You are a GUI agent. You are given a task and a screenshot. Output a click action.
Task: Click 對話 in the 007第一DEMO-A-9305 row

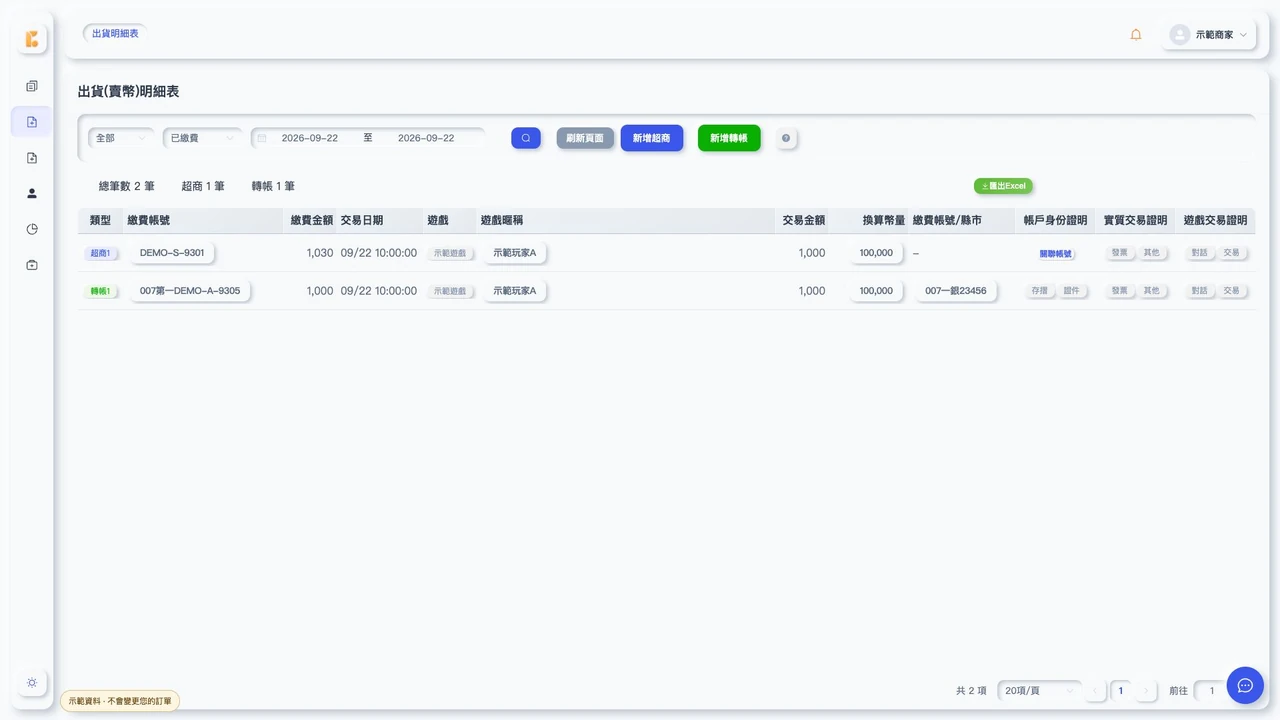1199,291
